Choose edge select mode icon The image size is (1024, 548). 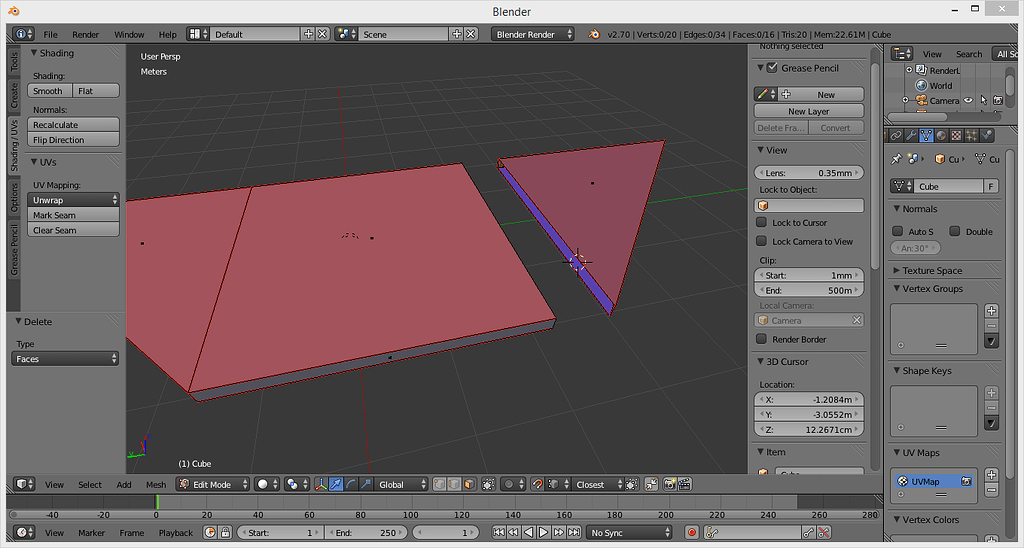pyautogui.click(x=455, y=484)
